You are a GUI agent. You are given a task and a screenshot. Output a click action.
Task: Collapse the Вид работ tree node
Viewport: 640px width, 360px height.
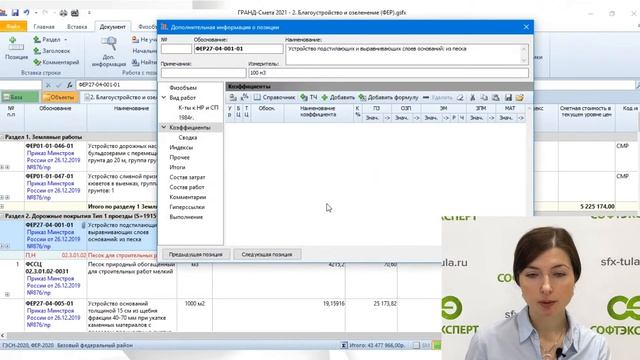point(164,98)
